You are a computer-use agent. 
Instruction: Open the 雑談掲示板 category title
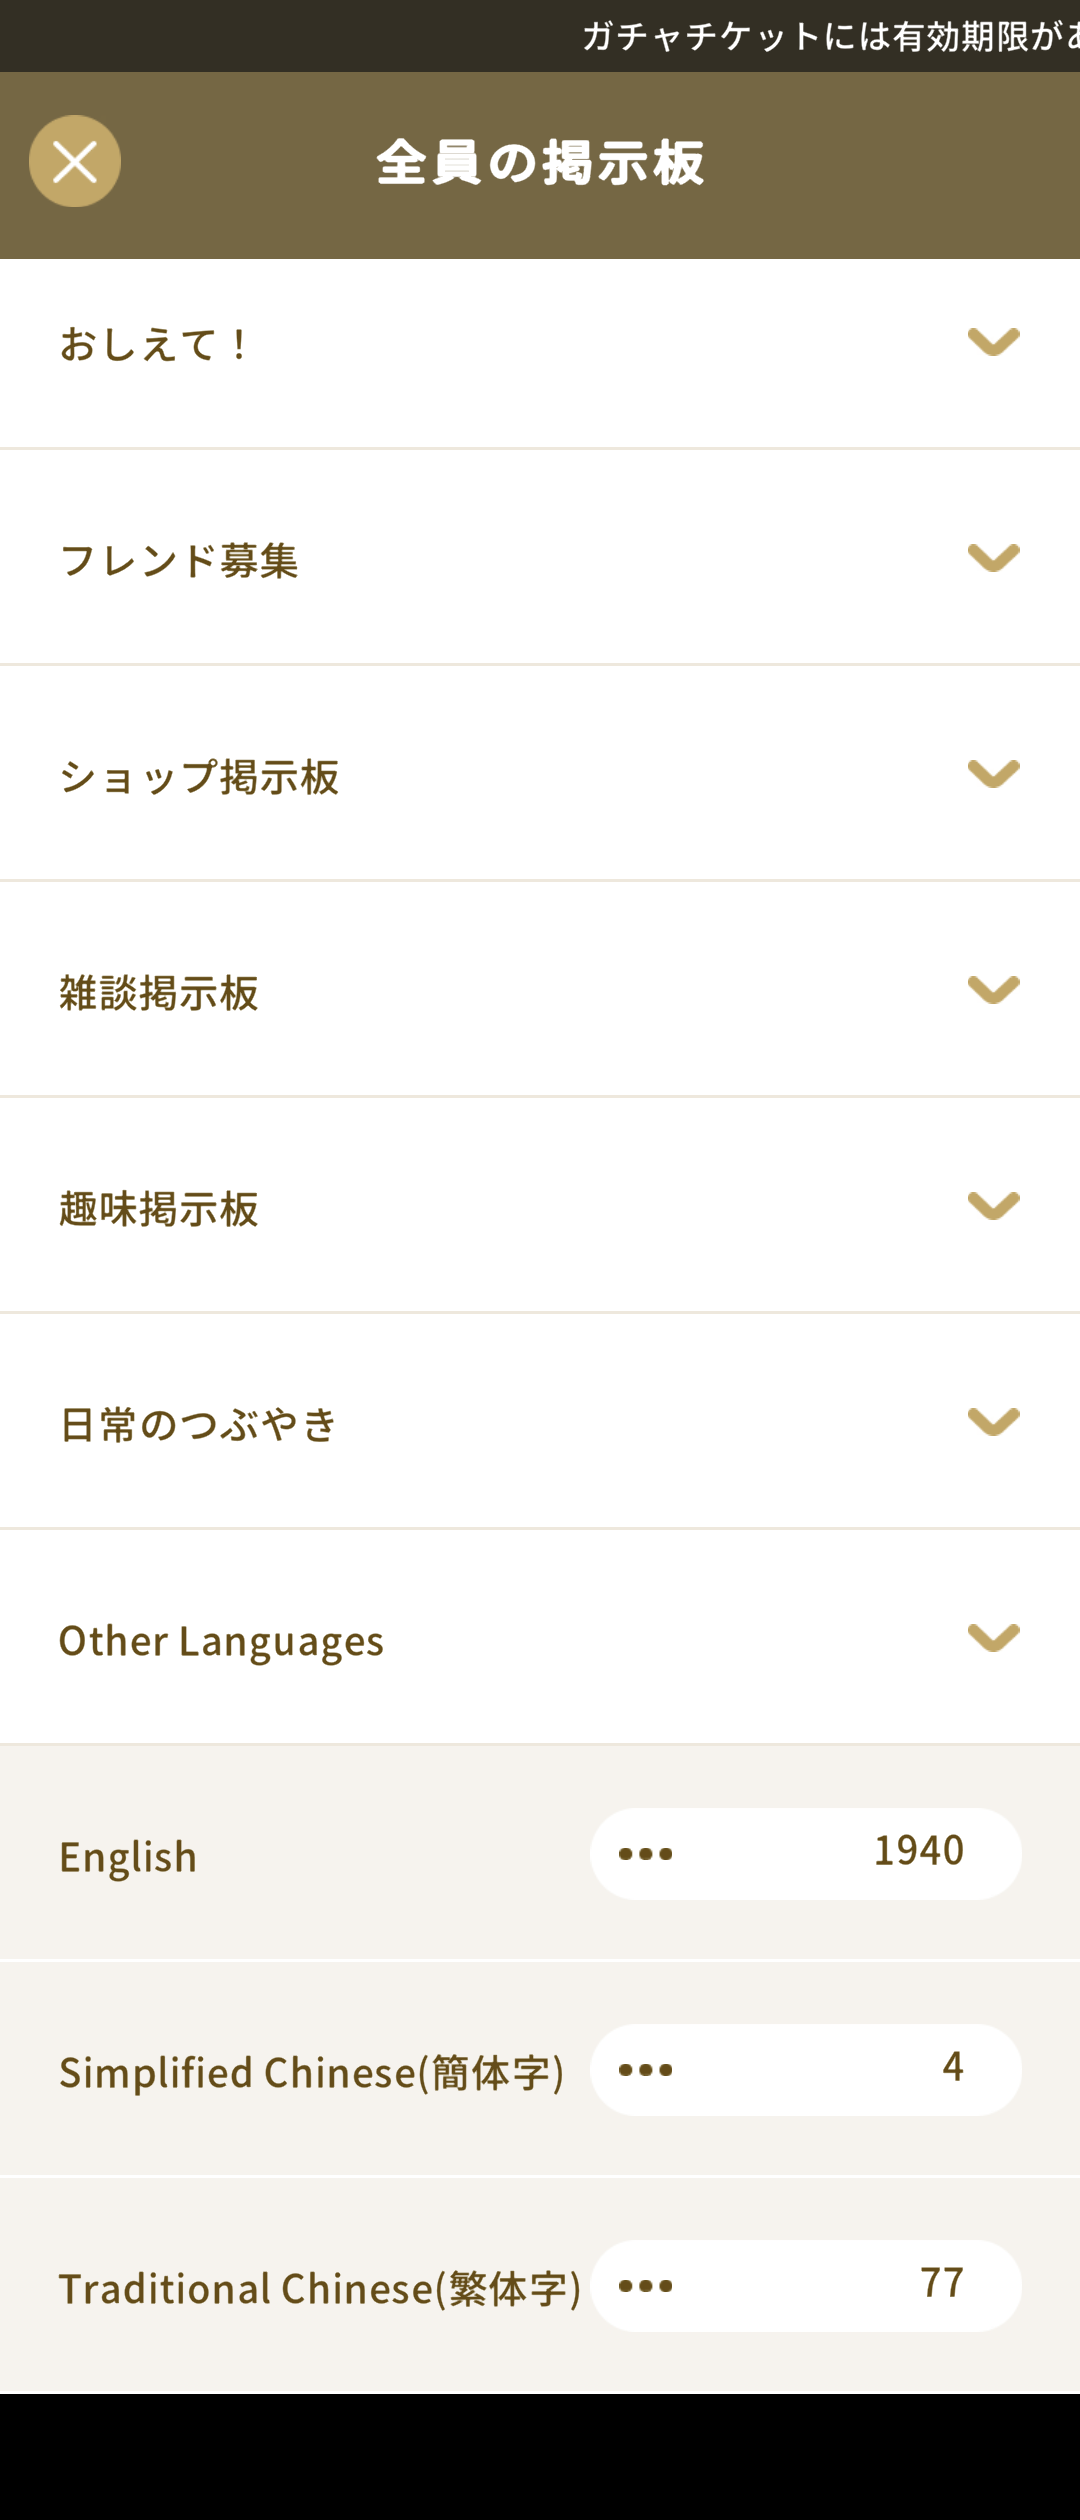[159, 993]
